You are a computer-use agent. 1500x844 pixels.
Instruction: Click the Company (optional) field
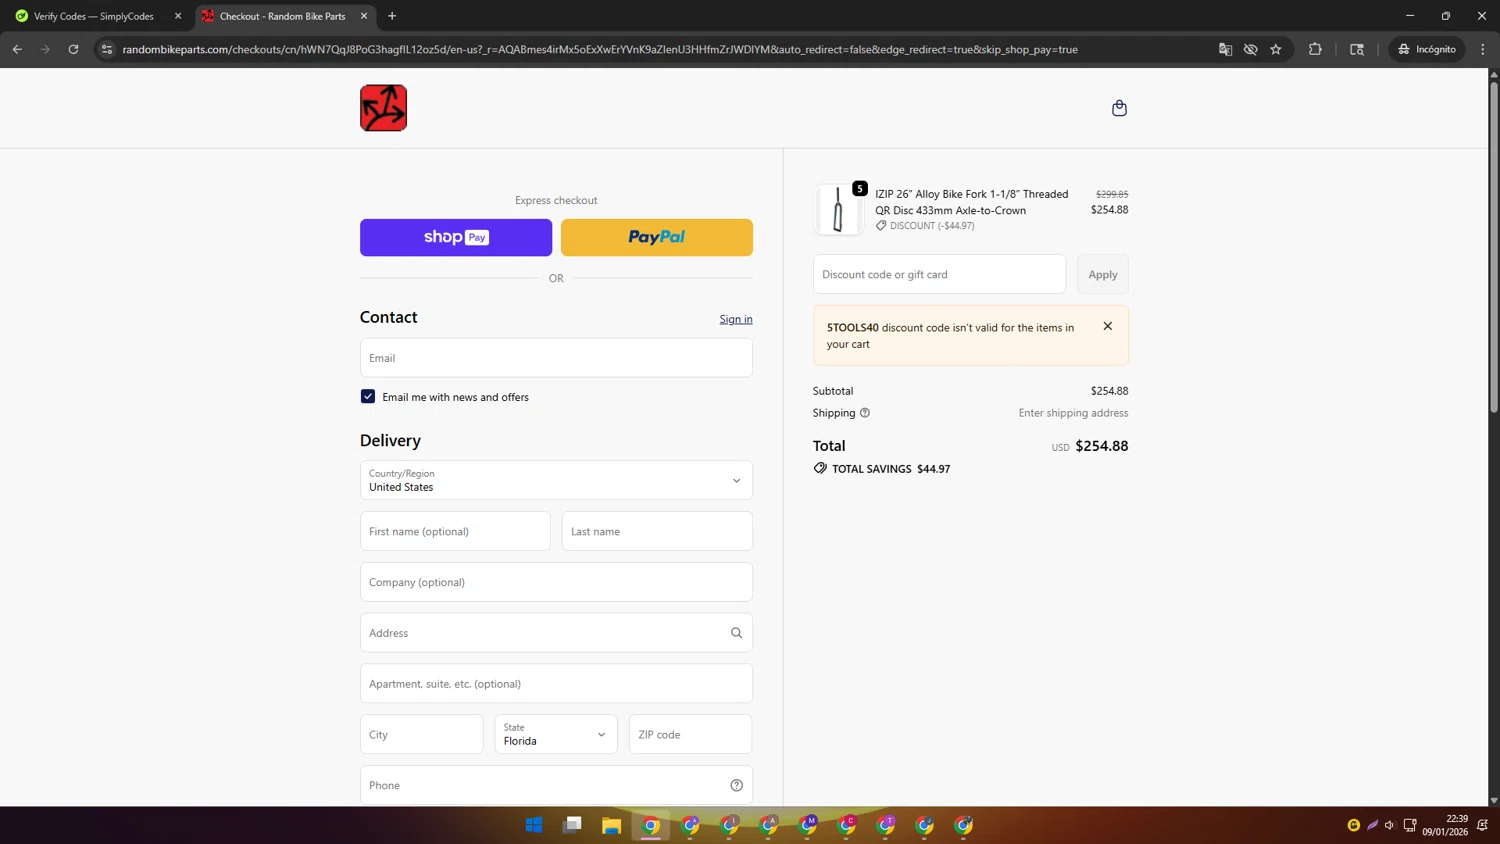(556, 582)
